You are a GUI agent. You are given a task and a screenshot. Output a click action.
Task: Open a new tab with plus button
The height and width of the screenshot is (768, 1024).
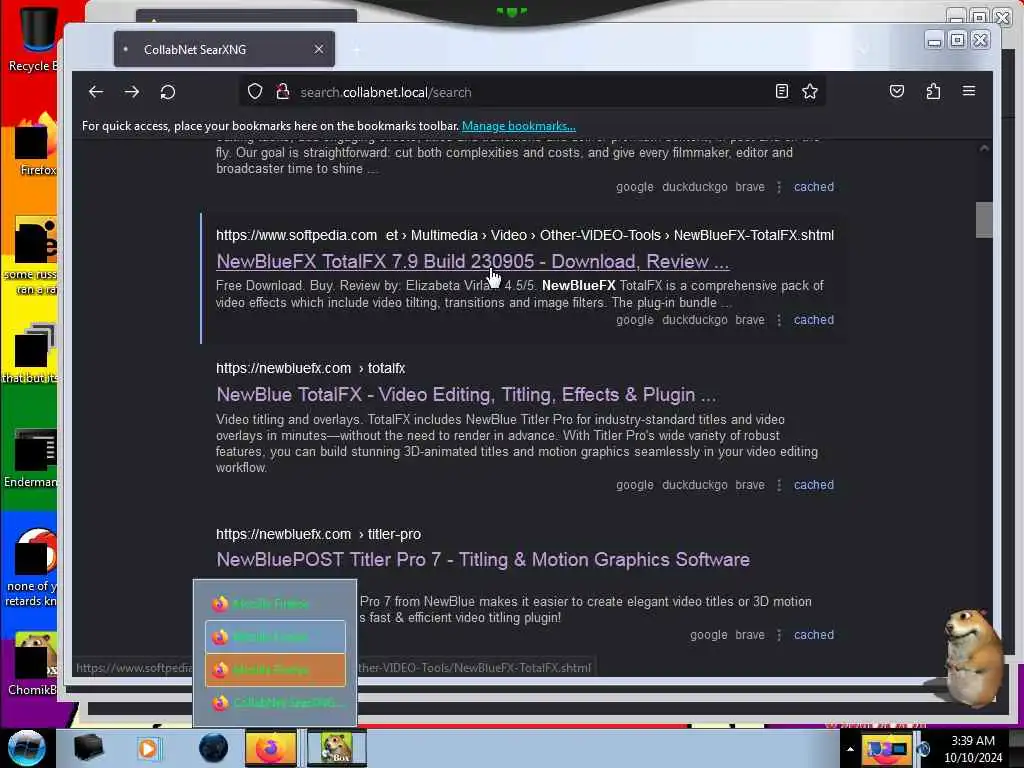pos(357,50)
